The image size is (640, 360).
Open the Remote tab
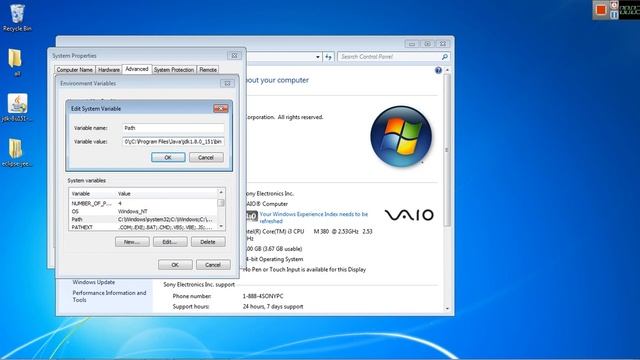pos(208,70)
